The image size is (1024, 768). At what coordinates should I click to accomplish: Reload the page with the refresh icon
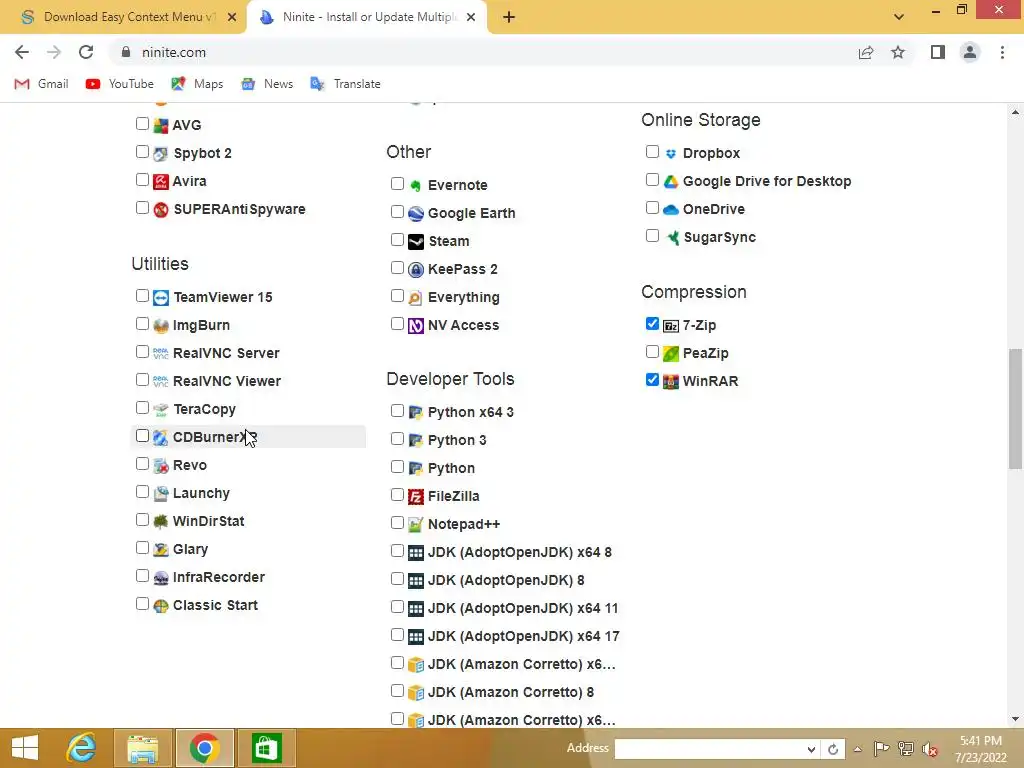pyautogui.click(x=86, y=52)
